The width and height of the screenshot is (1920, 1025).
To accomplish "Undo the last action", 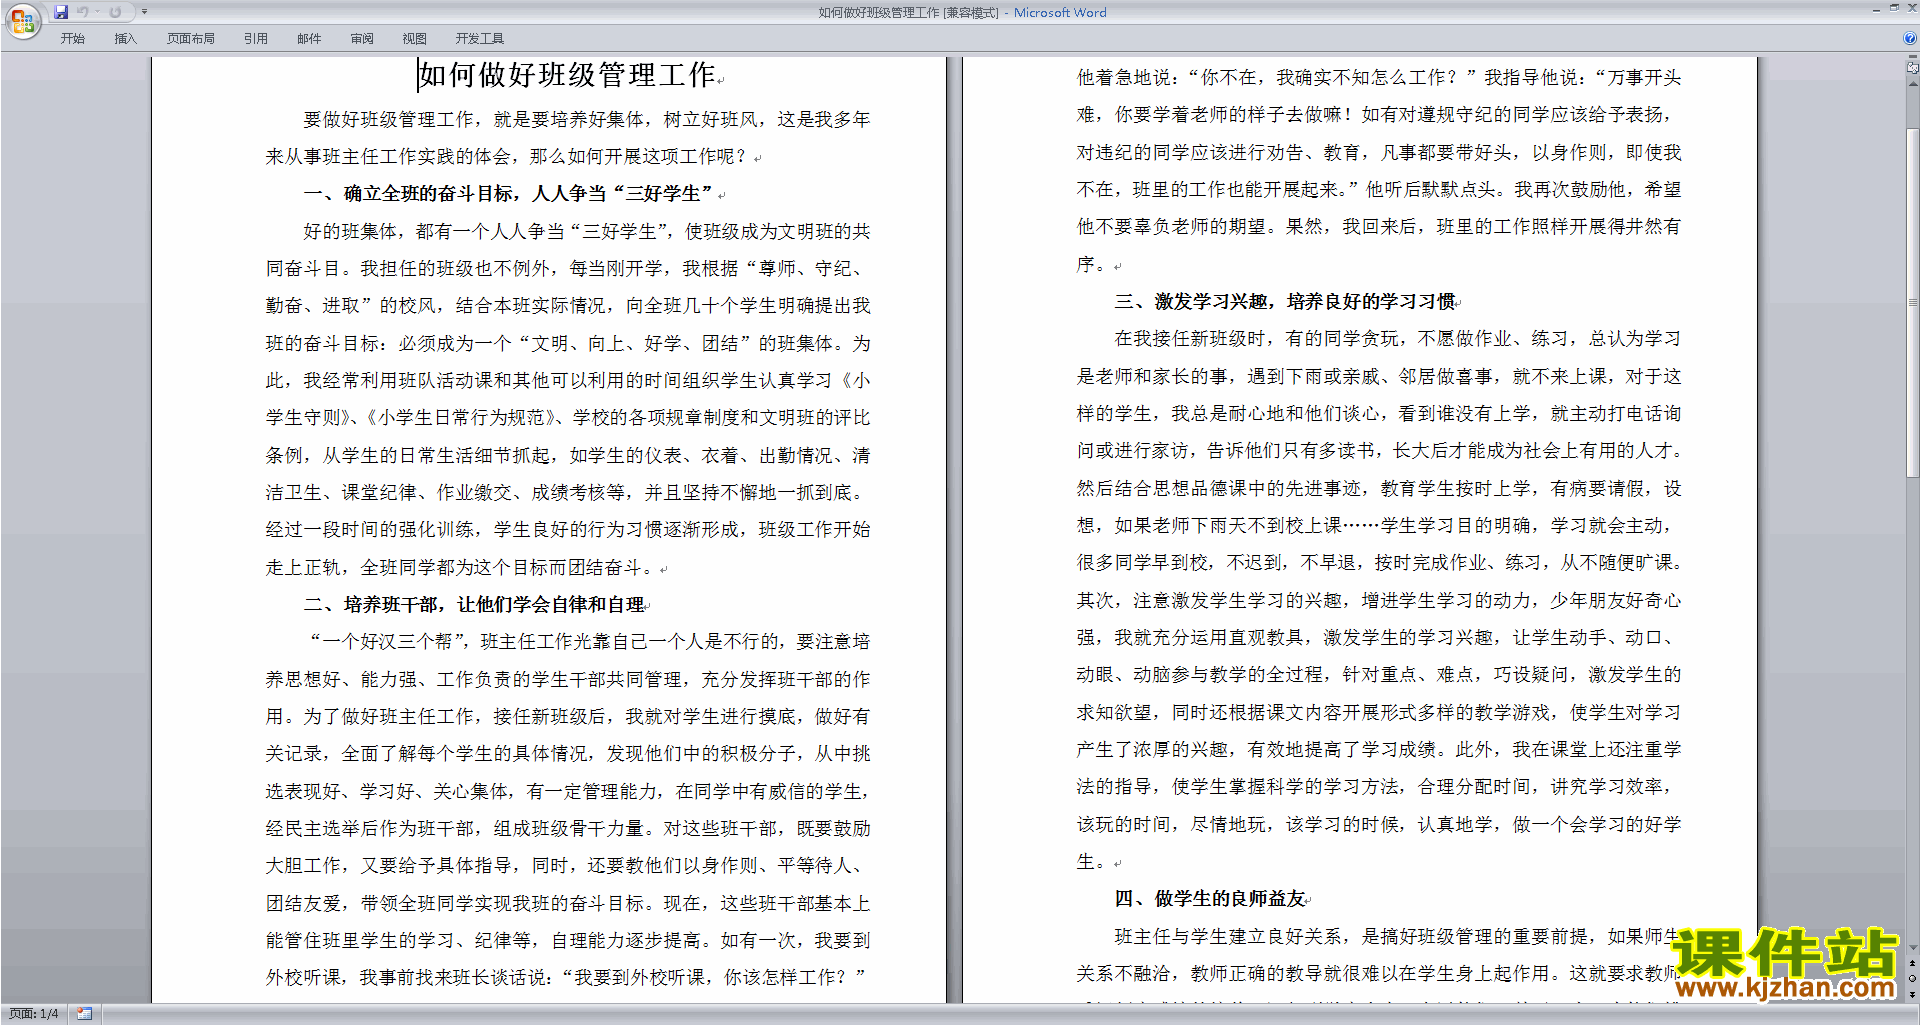I will click(83, 12).
